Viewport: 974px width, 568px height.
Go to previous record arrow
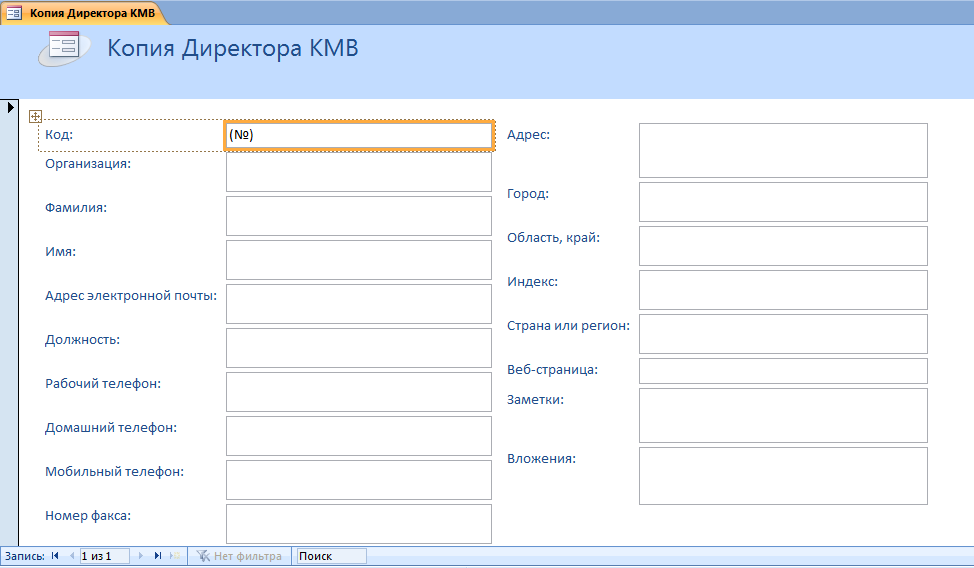click(71, 556)
